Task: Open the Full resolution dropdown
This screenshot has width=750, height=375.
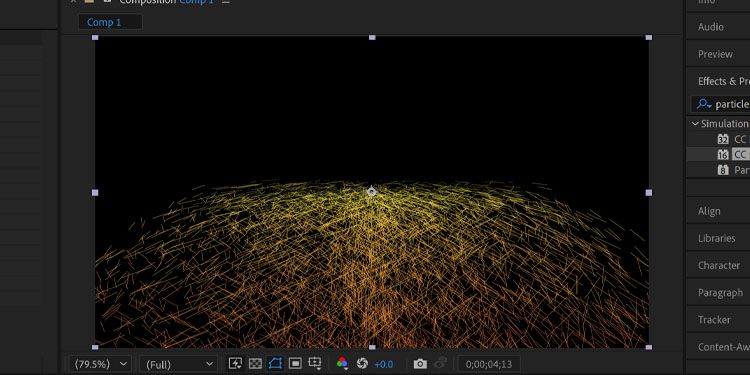Action: (x=179, y=364)
